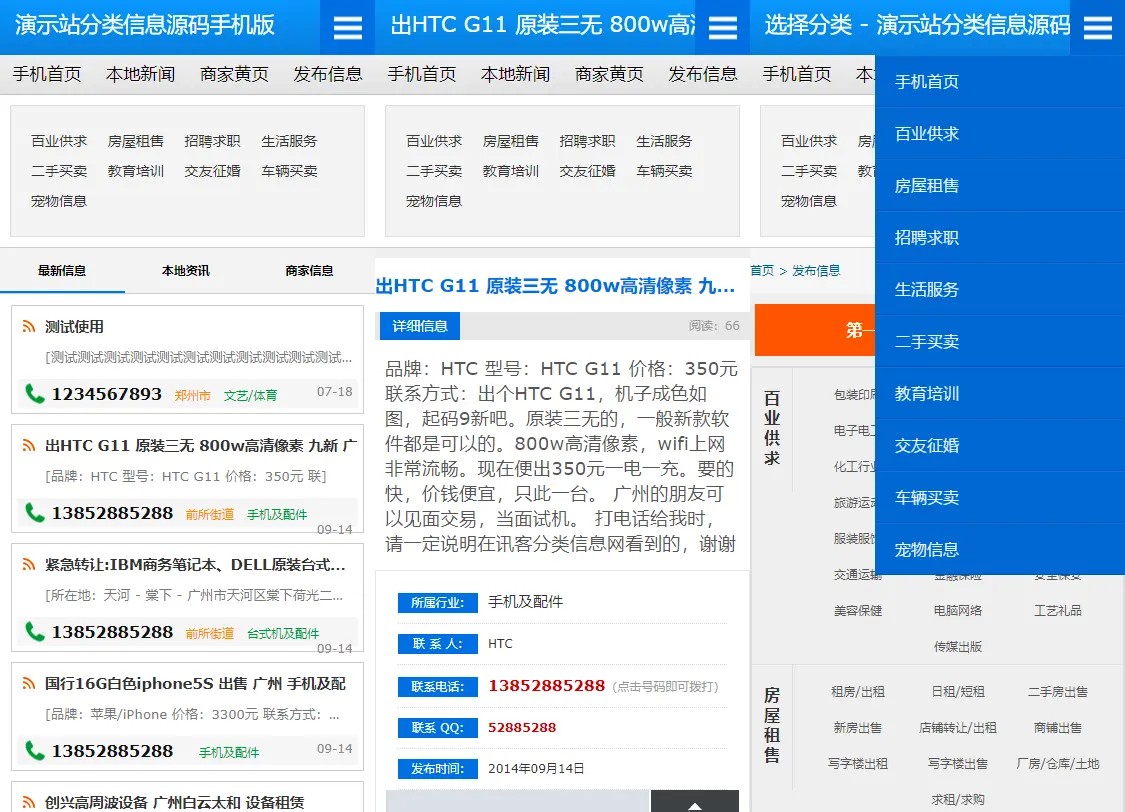Click the 2014年09月14日 publish date
This screenshot has width=1125, height=812.
pos(536,769)
